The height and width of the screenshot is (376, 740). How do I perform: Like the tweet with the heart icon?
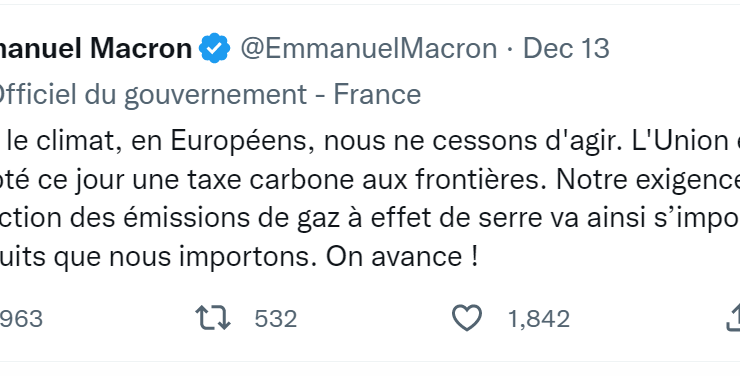[x=467, y=318]
